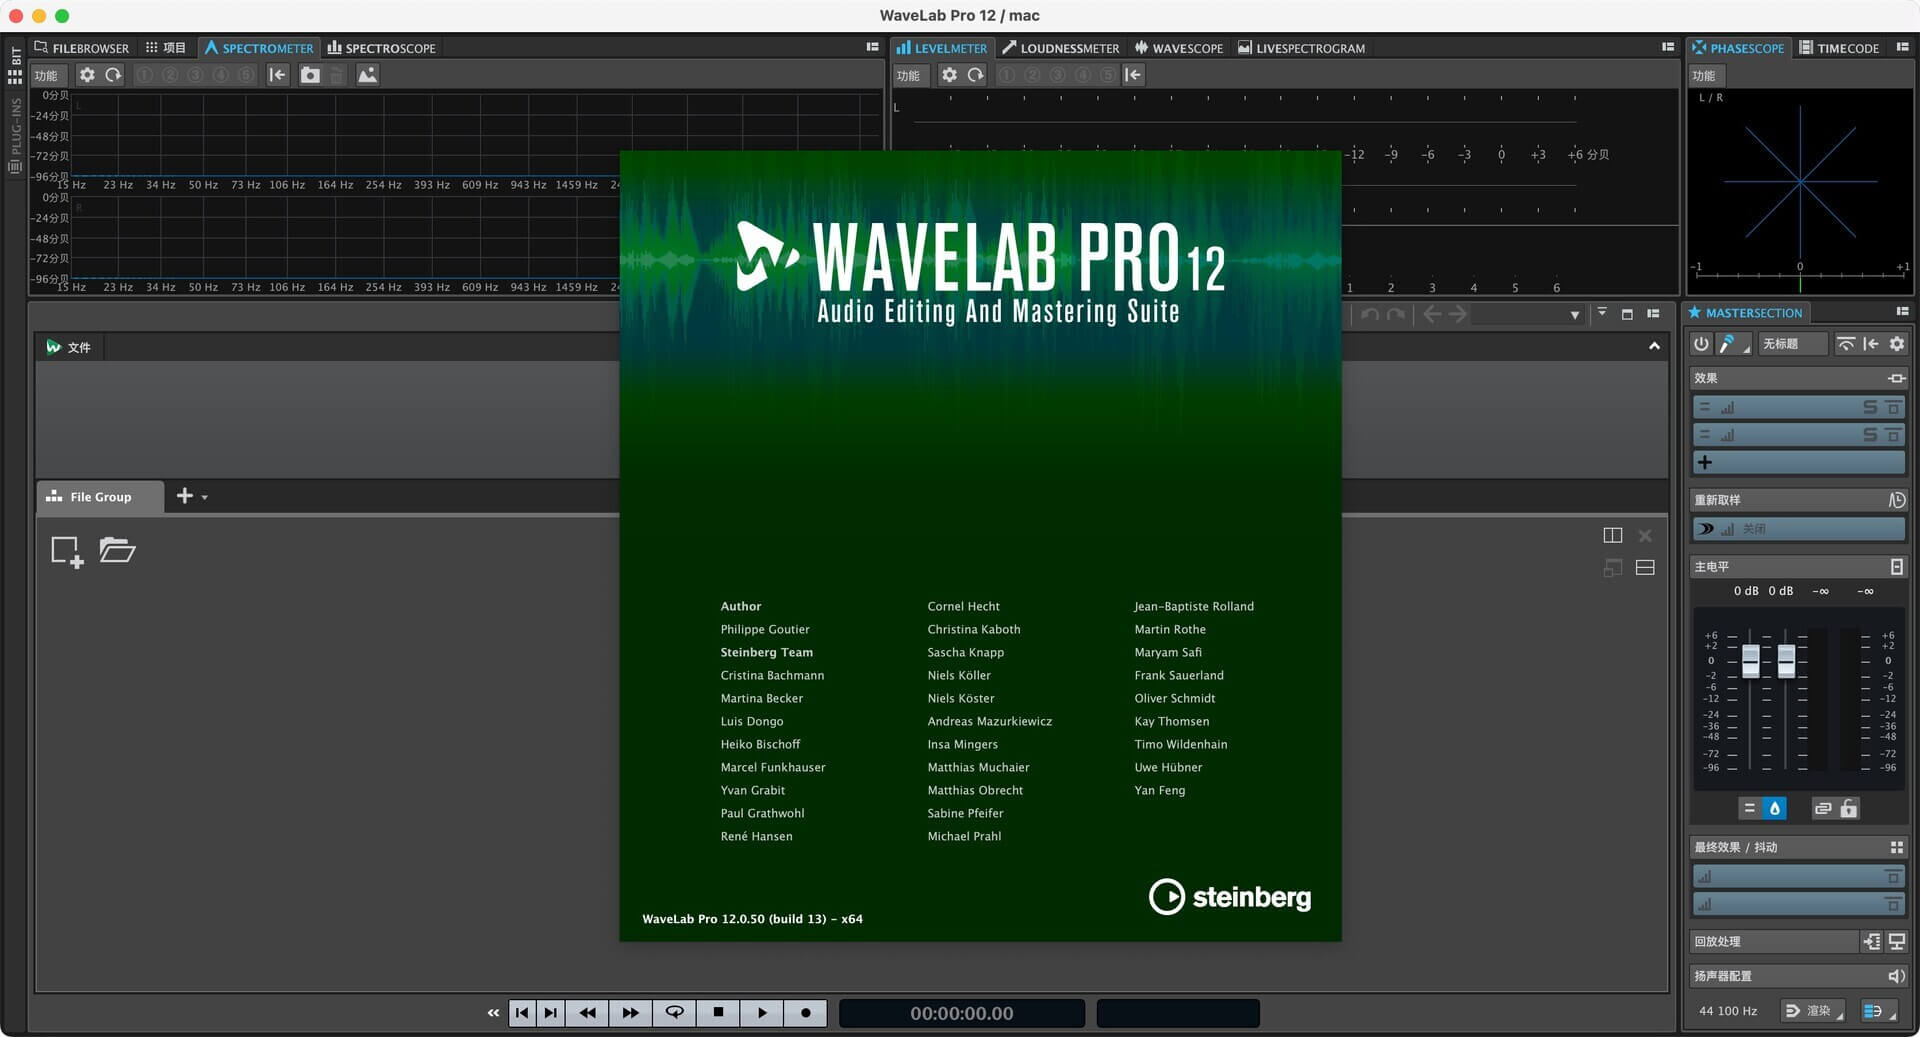Screen dimensions: 1920x1037
Task: Open Master Section preset field 无标题
Action: (x=1792, y=344)
